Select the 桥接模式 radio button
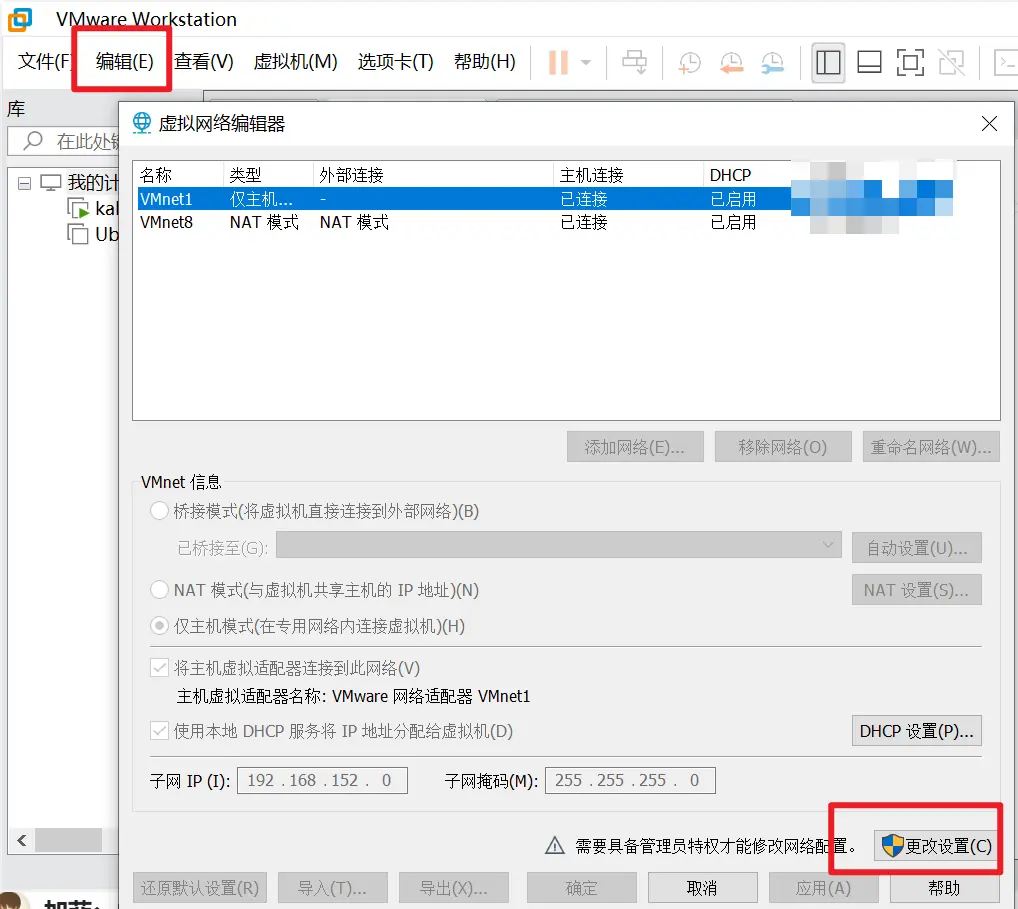1018x909 pixels. tap(159, 511)
